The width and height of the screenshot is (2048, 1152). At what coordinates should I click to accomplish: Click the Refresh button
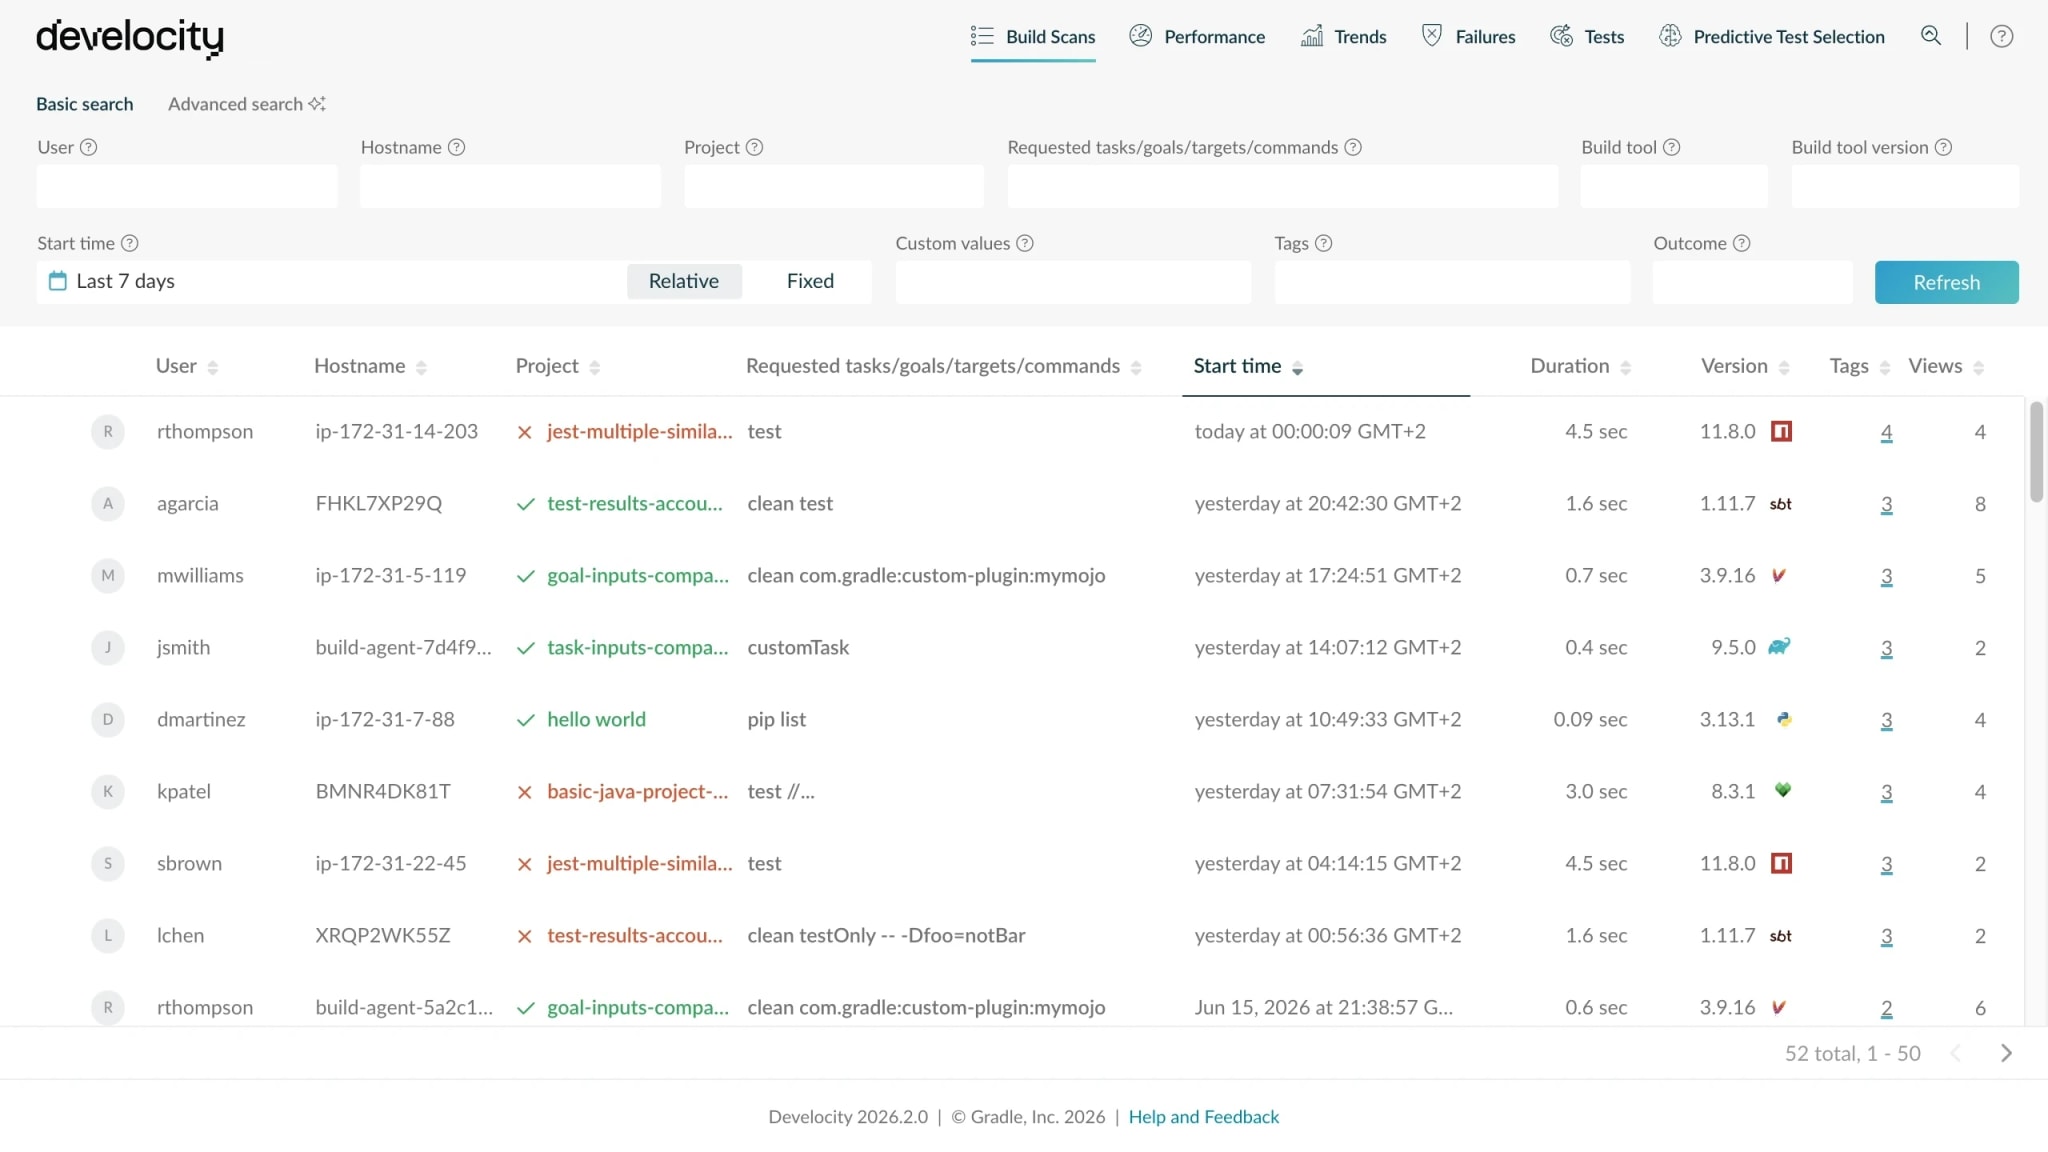1946,282
